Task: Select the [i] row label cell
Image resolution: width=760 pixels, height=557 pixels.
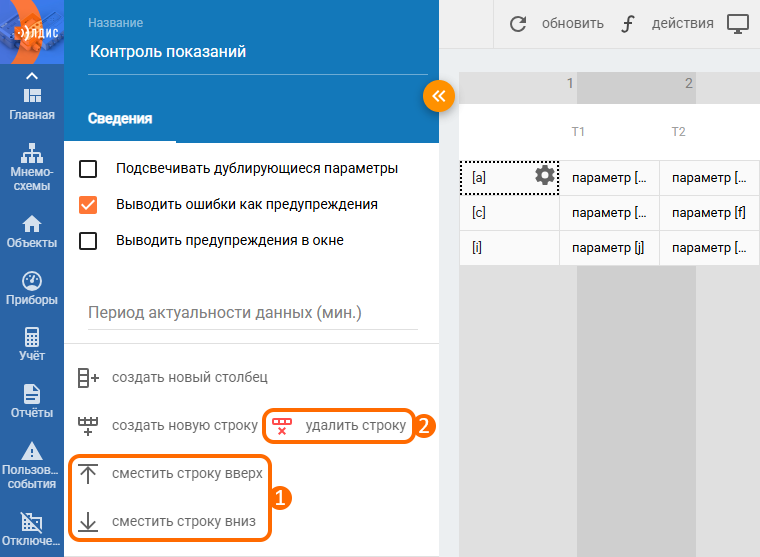Action: click(509, 248)
